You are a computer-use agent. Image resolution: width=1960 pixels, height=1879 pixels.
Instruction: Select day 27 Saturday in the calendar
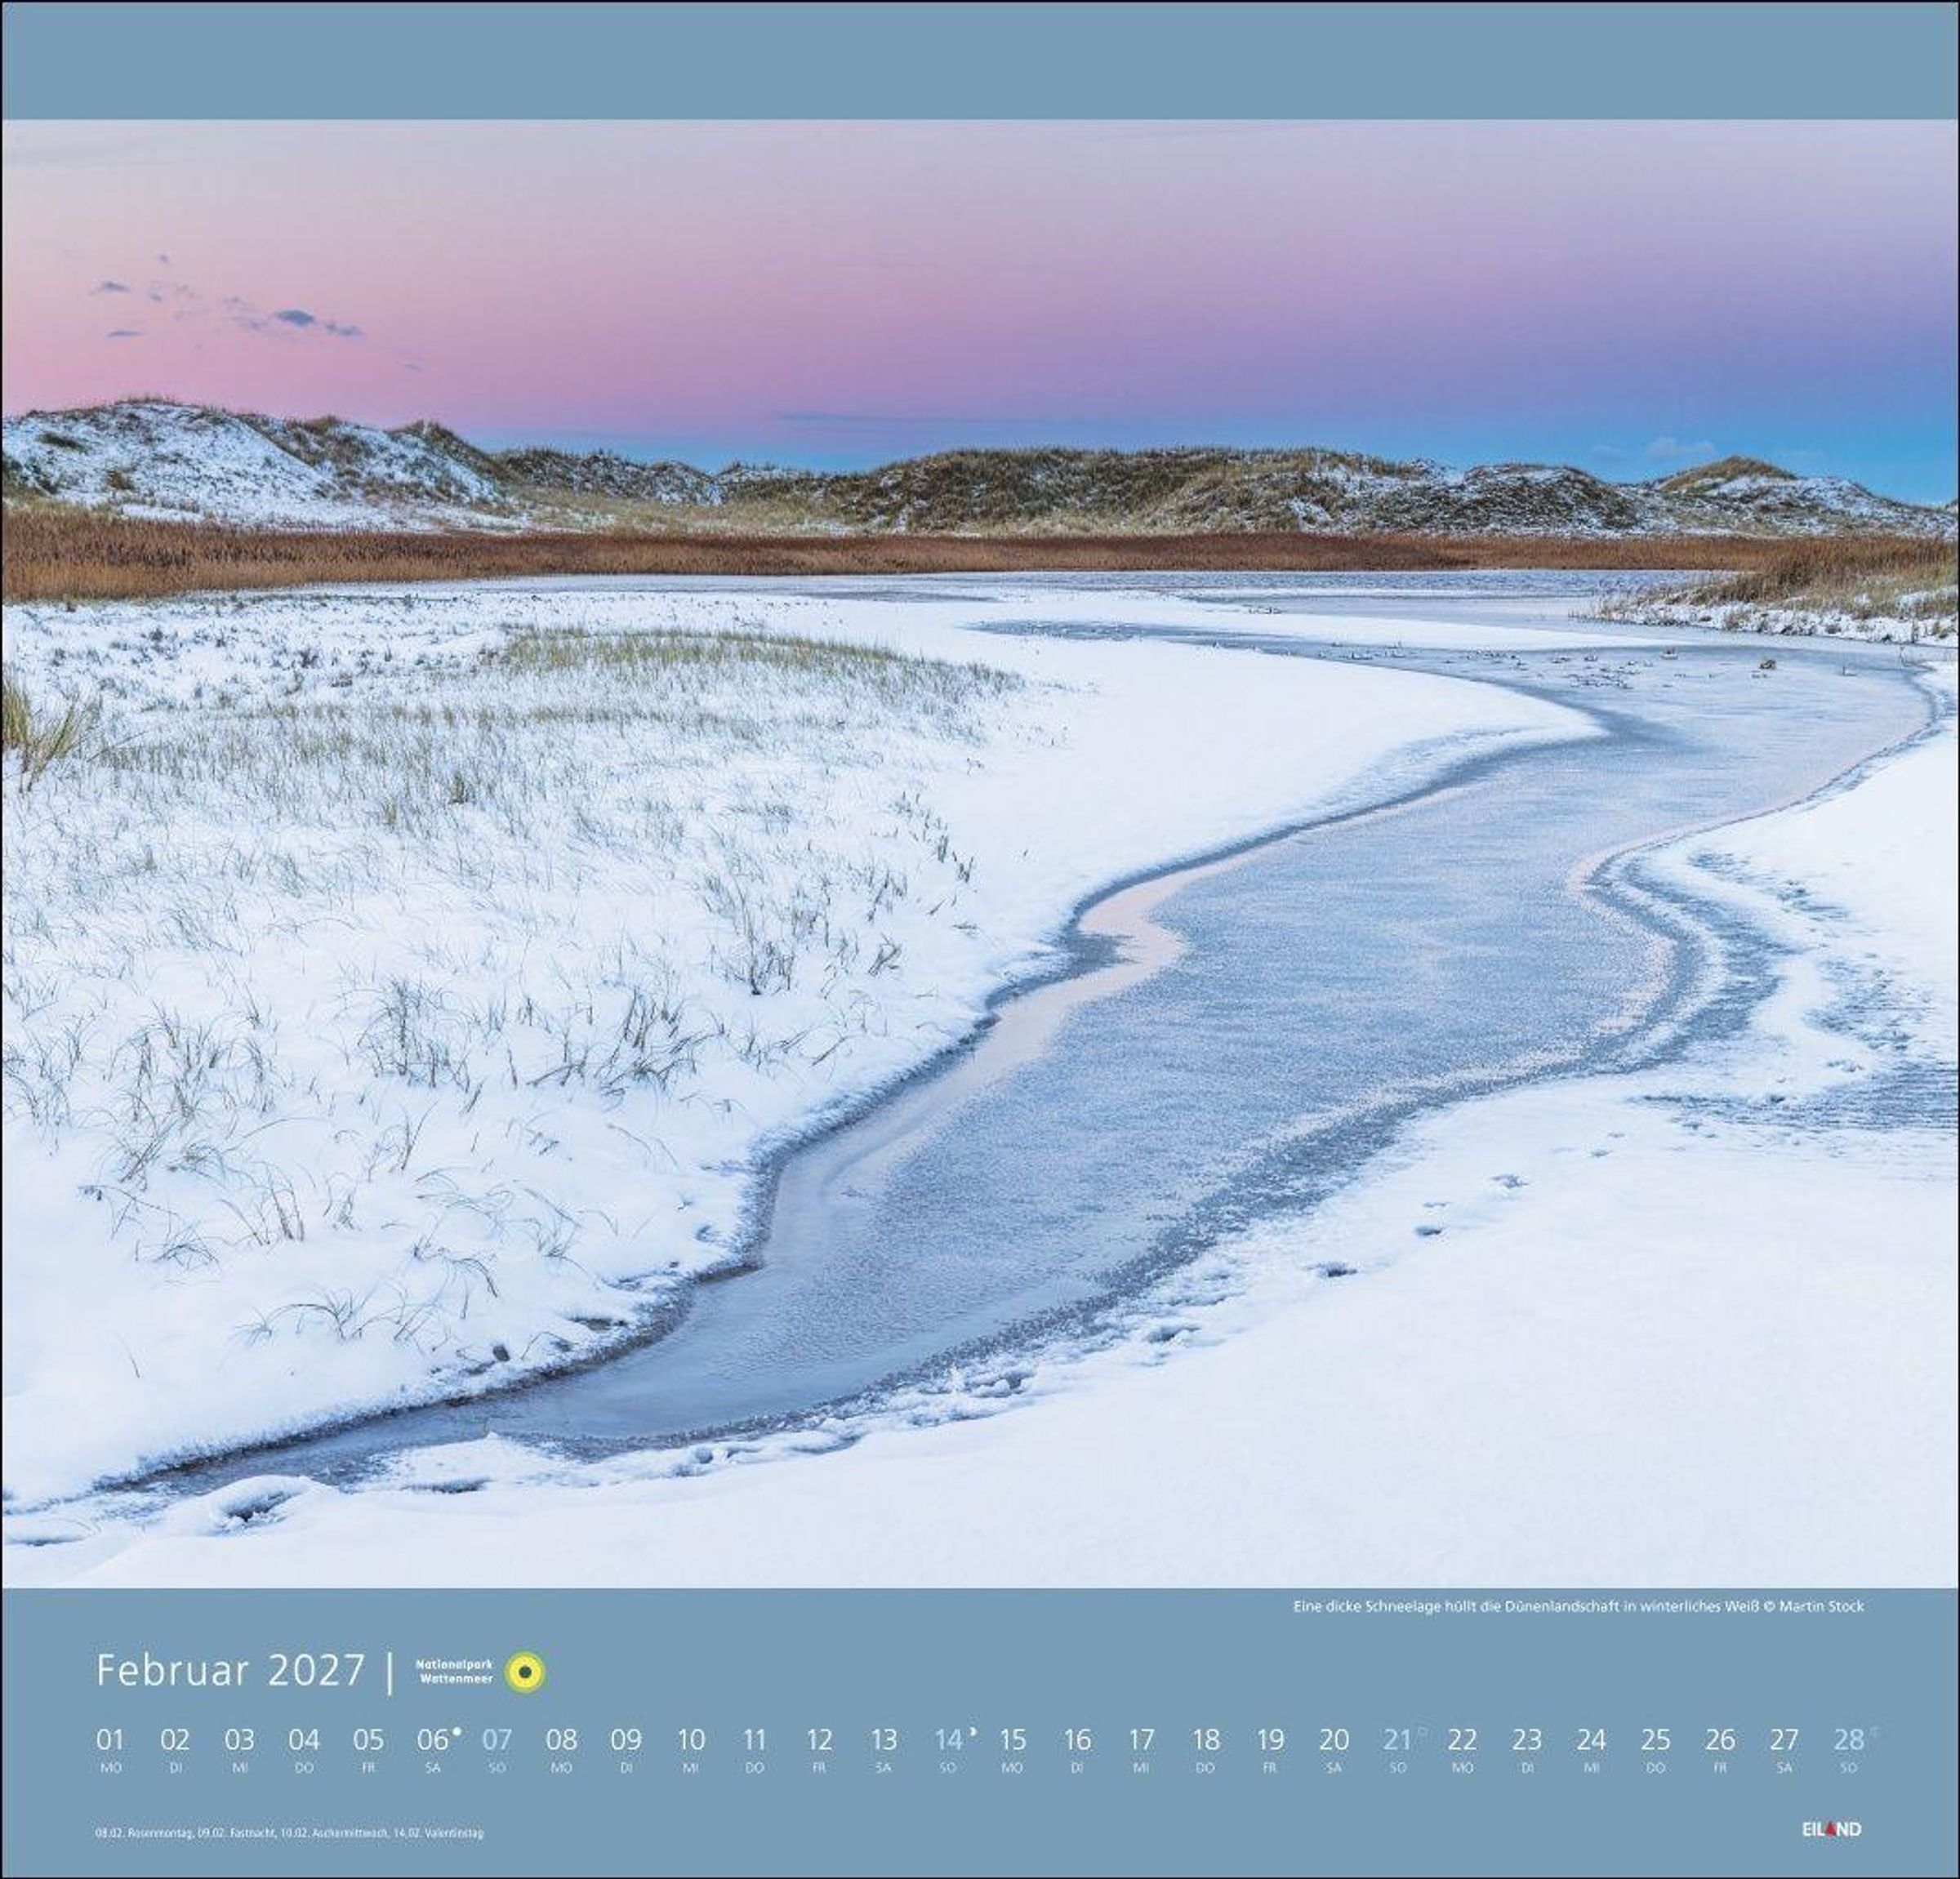(1784, 1741)
